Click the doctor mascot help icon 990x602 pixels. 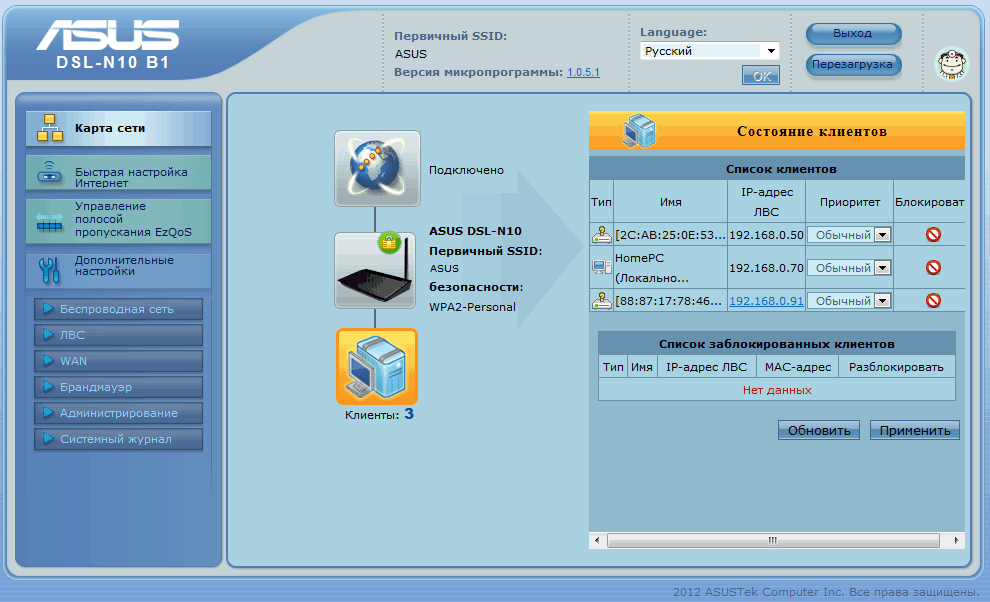(951, 64)
